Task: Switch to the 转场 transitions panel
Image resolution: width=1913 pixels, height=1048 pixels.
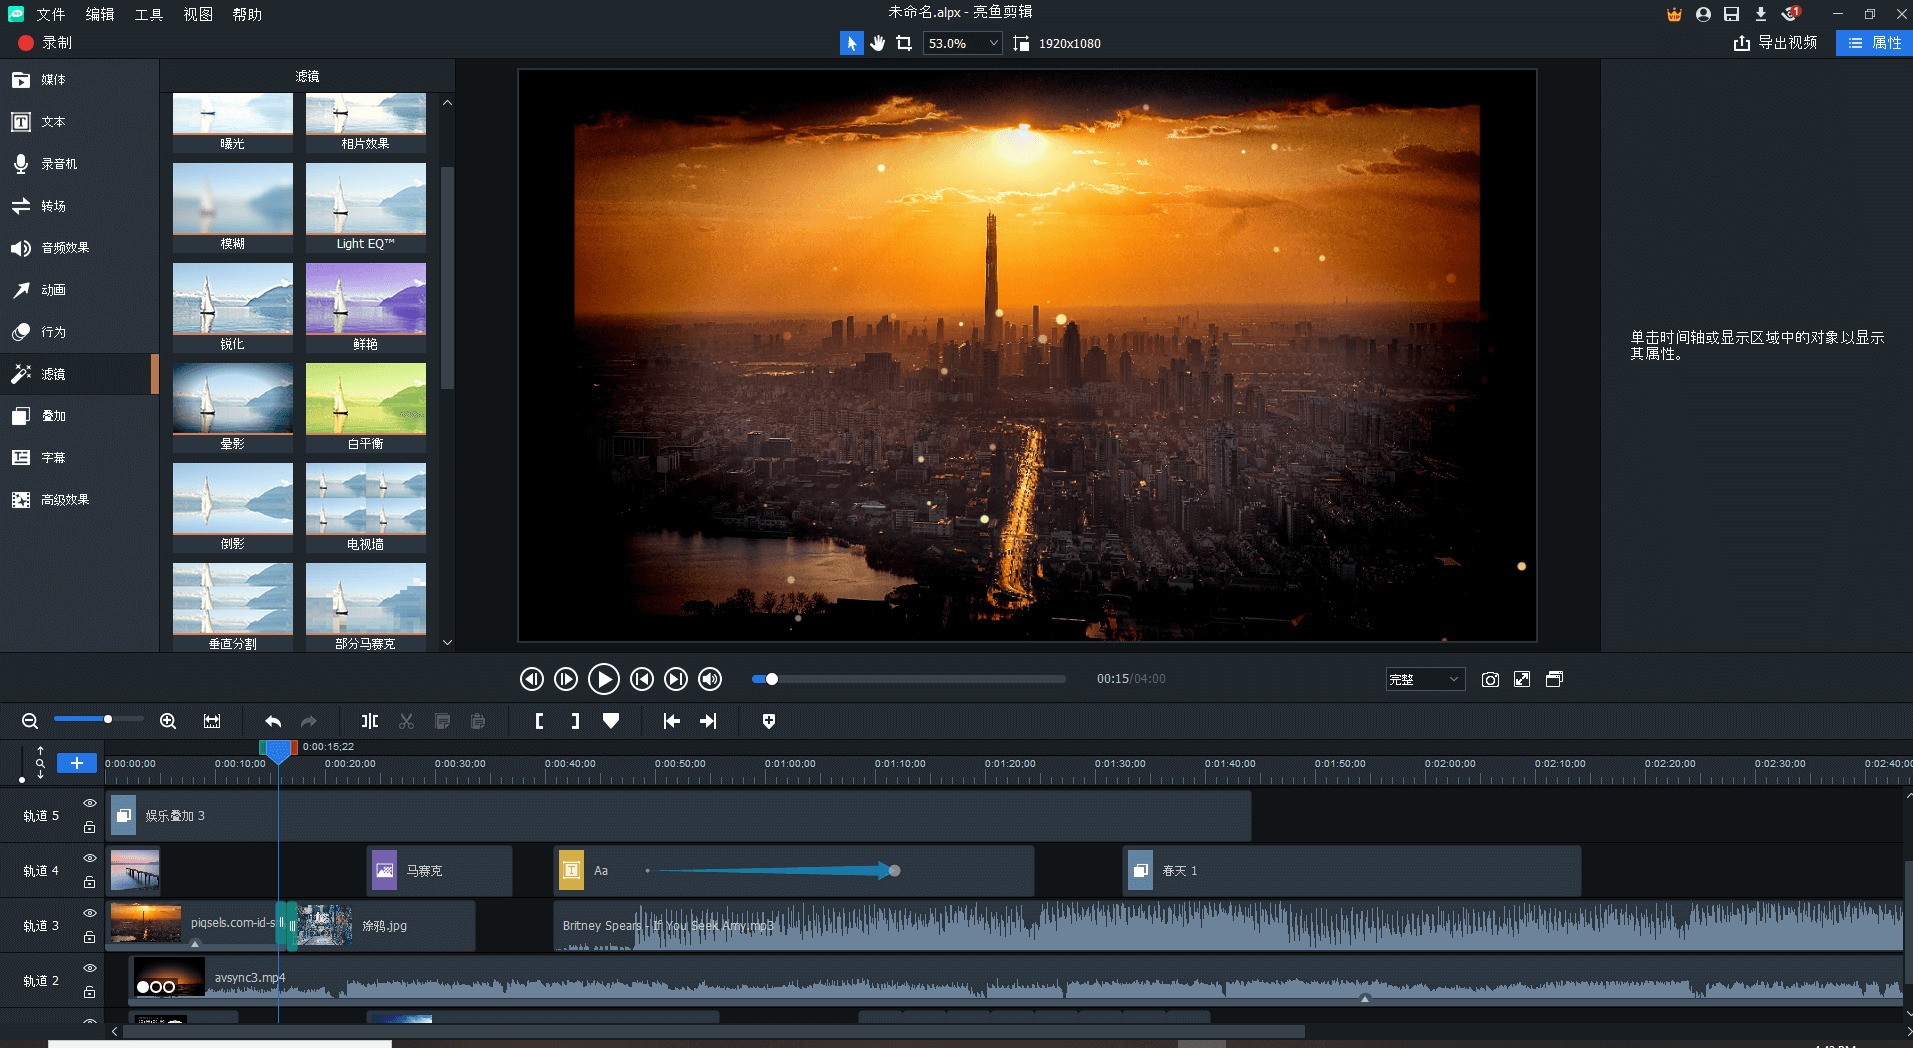Action: click(x=53, y=206)
